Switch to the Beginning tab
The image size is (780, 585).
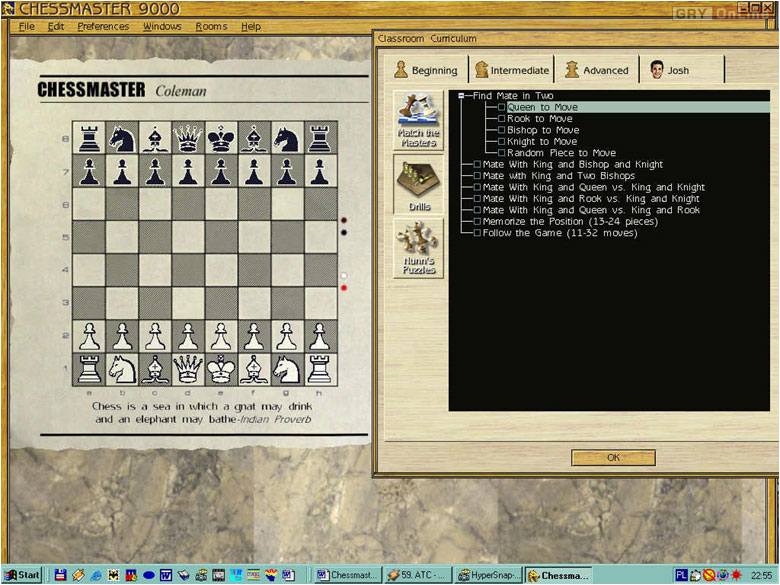(x=426, y=70)
